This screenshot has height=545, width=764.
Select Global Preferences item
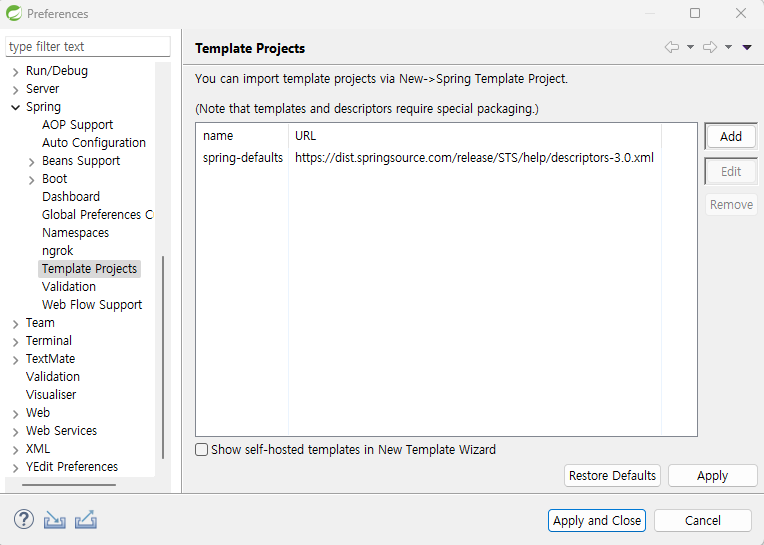[97, 214]
